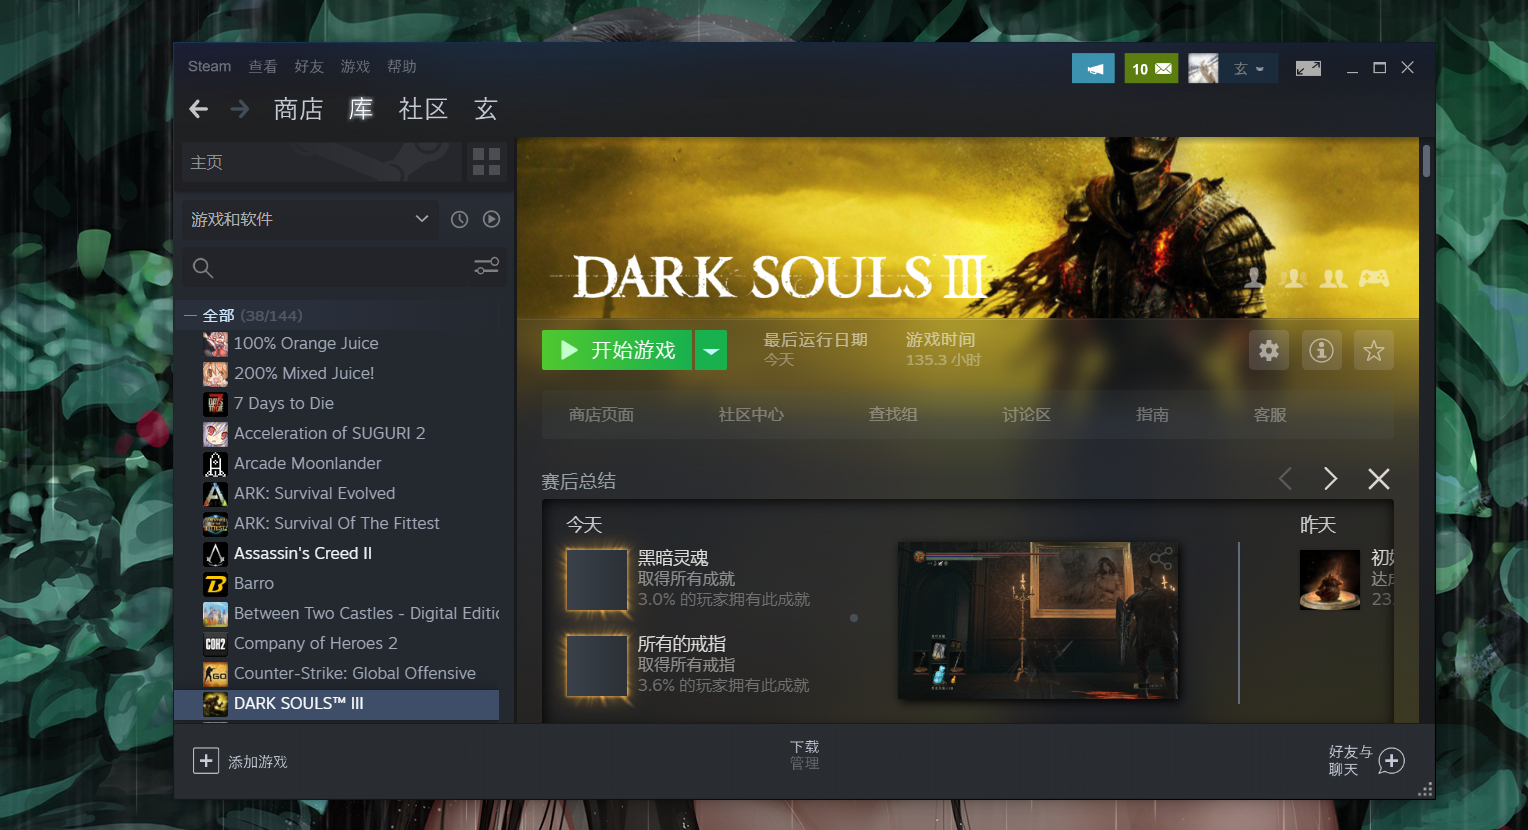Image resolution: width=1528 pixels, height=830 pixels.
Task: Open the 下载 管理 downloads manager
Action: click(x=805, y=755)
